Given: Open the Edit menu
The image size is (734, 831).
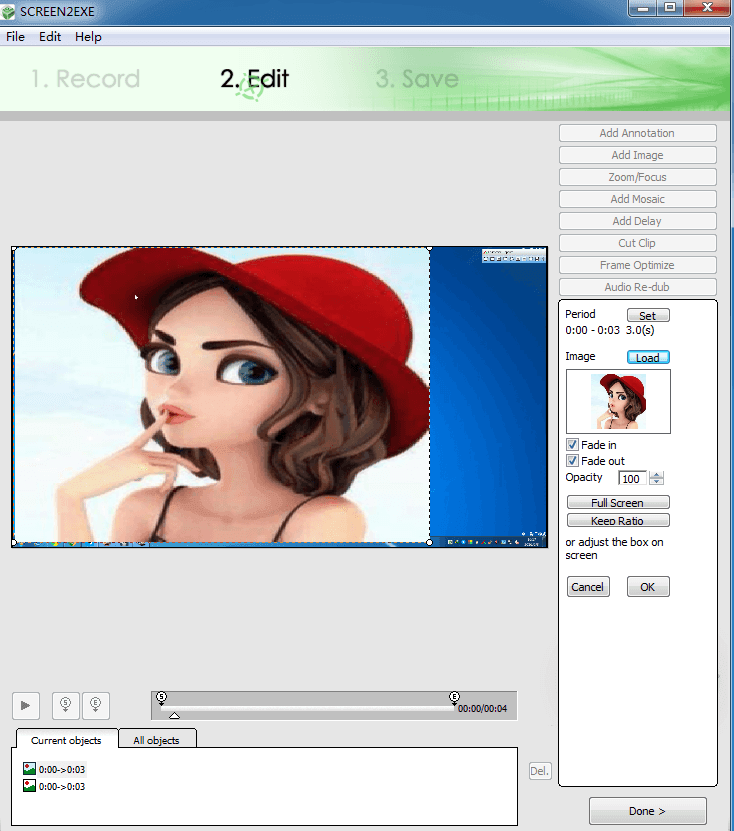Looking at the screenshot, I should 50,37.
